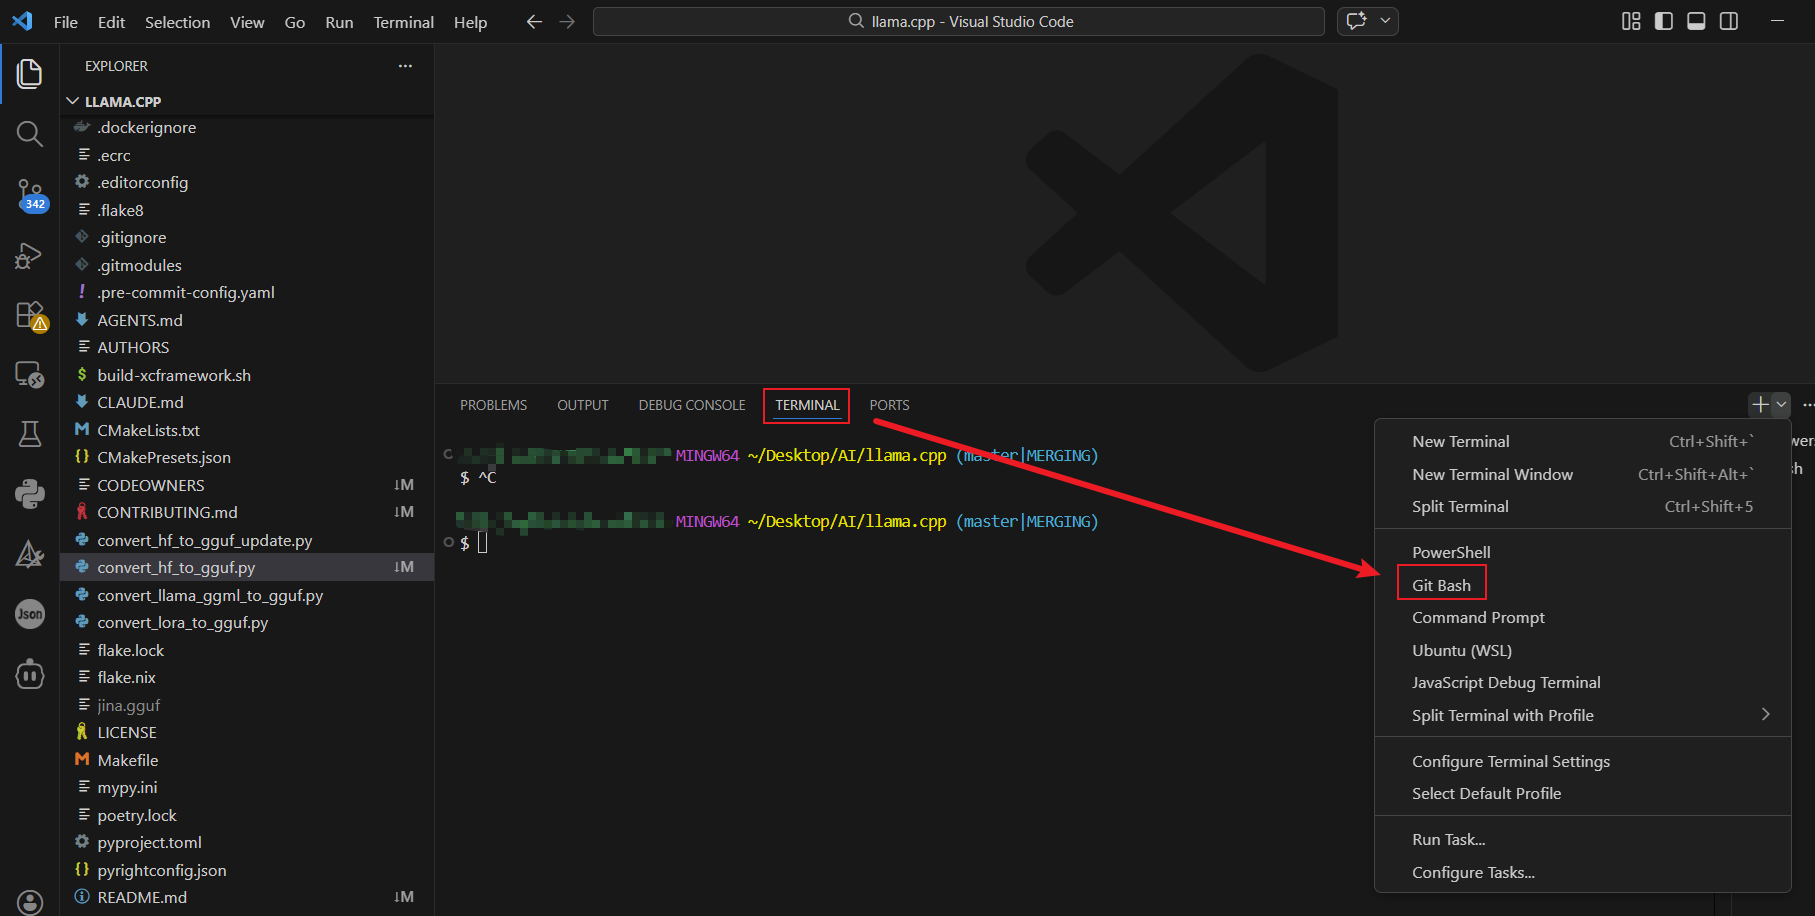
Task: Open the Selection menu
Action: point(177,22)
